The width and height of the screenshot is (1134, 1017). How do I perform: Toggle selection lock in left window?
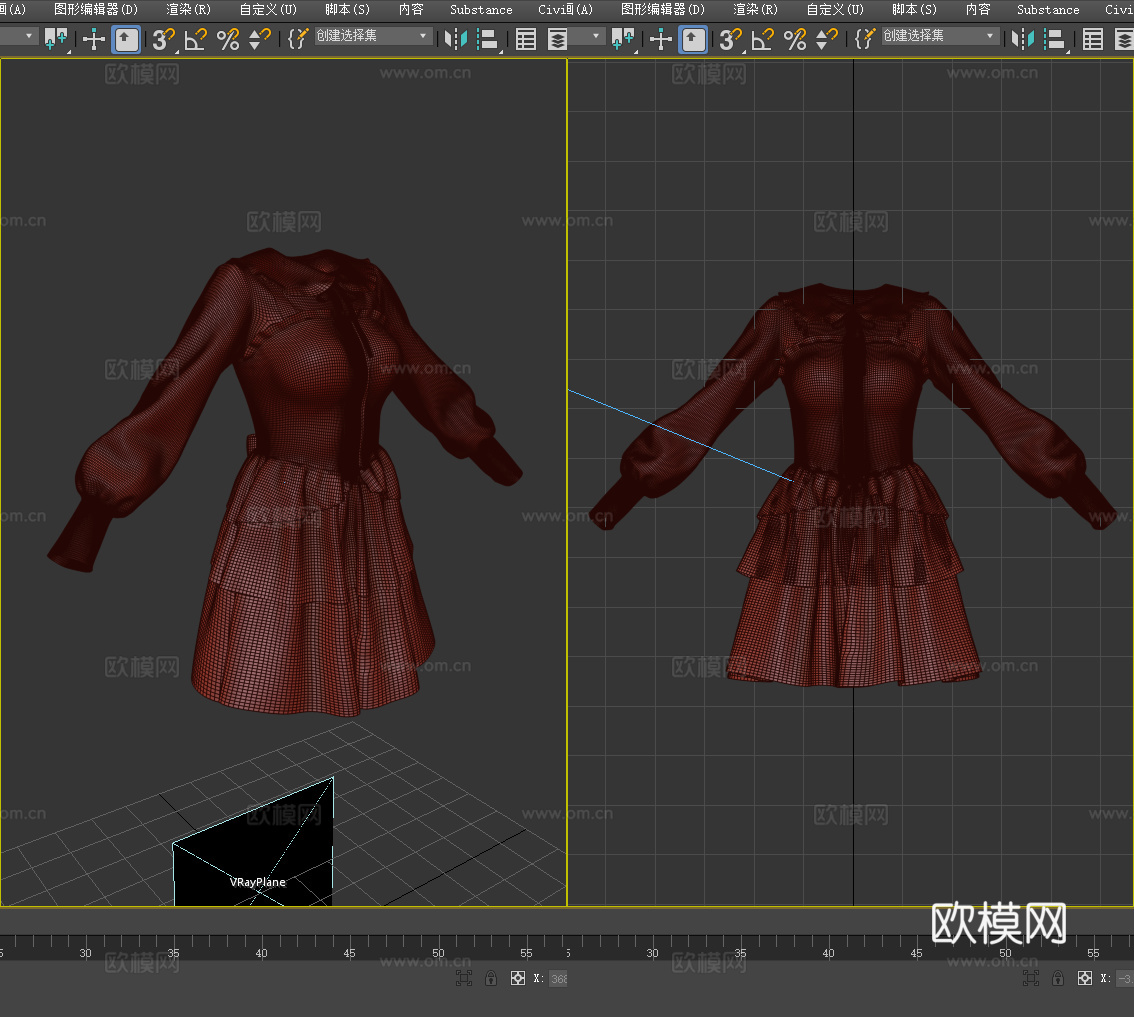tap(491, 978)
